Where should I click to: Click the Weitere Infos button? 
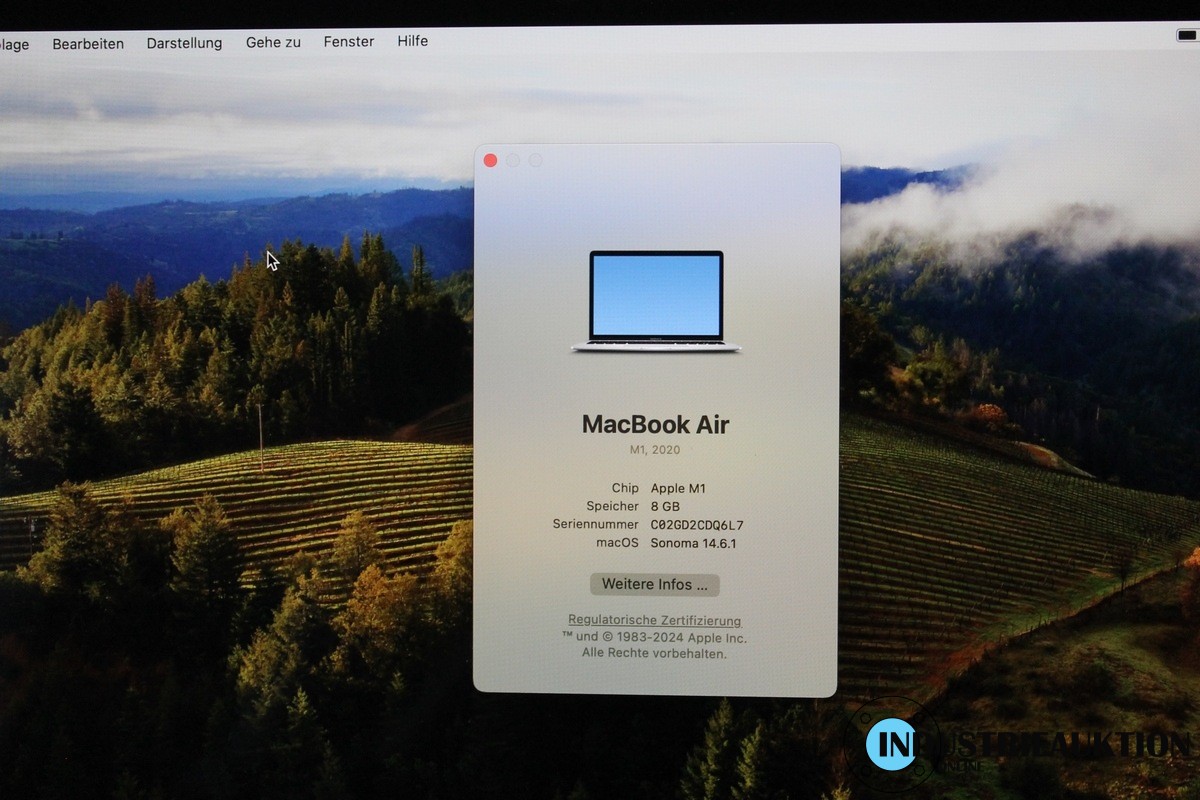[655, 585]
